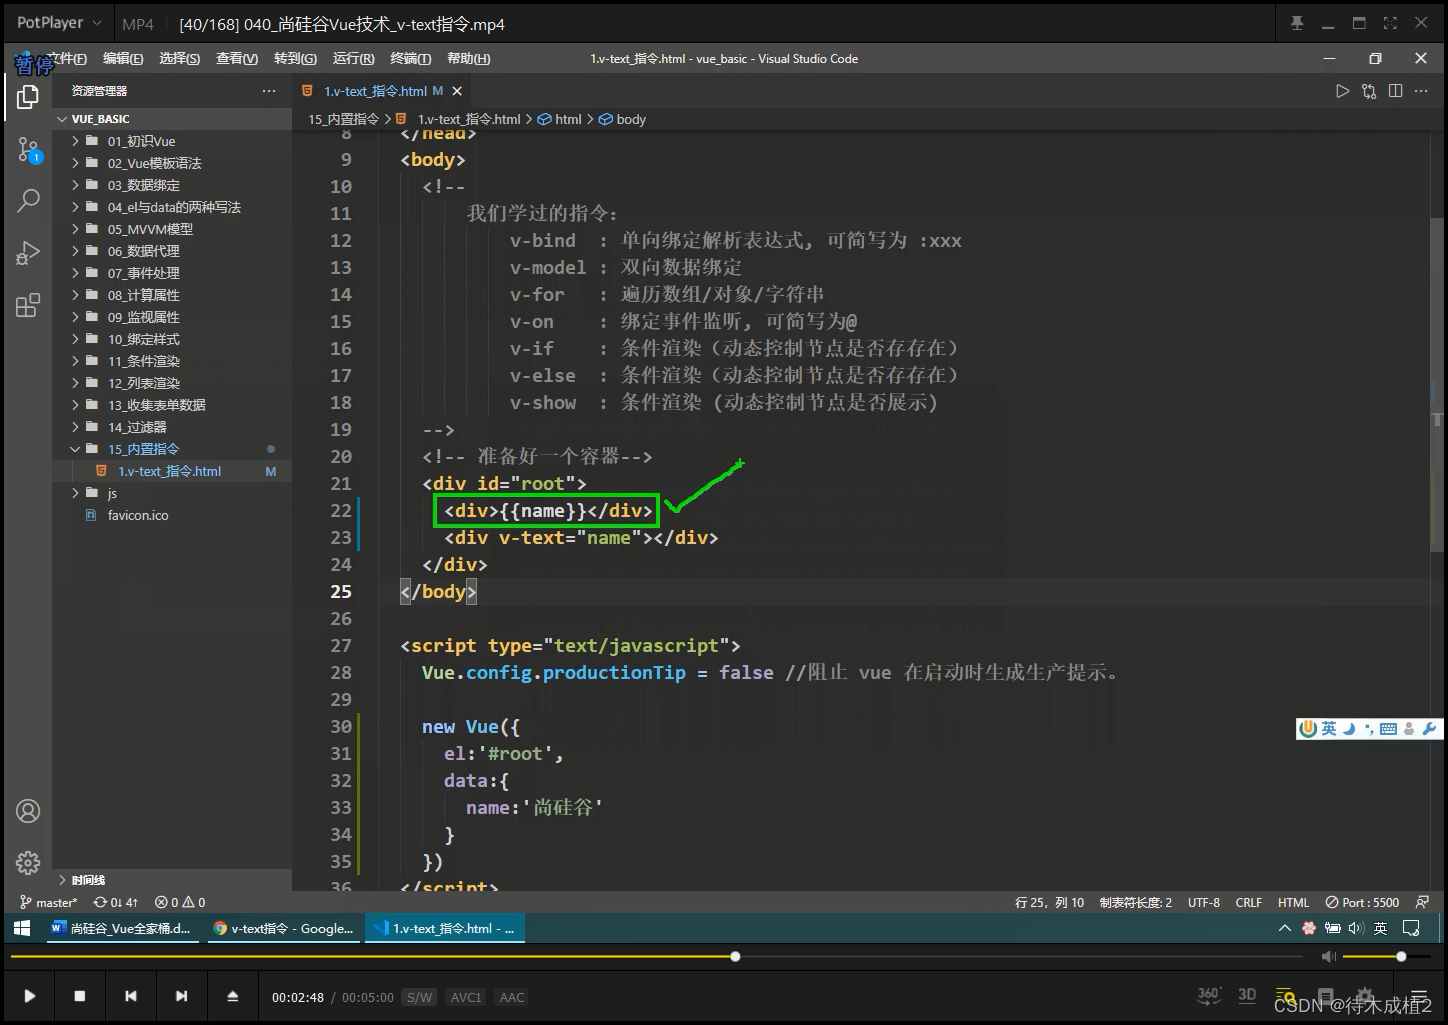Click Port : 5500 Live Server status
The width and height of the screenshot is (1448, 1025).
[1362, 902]
